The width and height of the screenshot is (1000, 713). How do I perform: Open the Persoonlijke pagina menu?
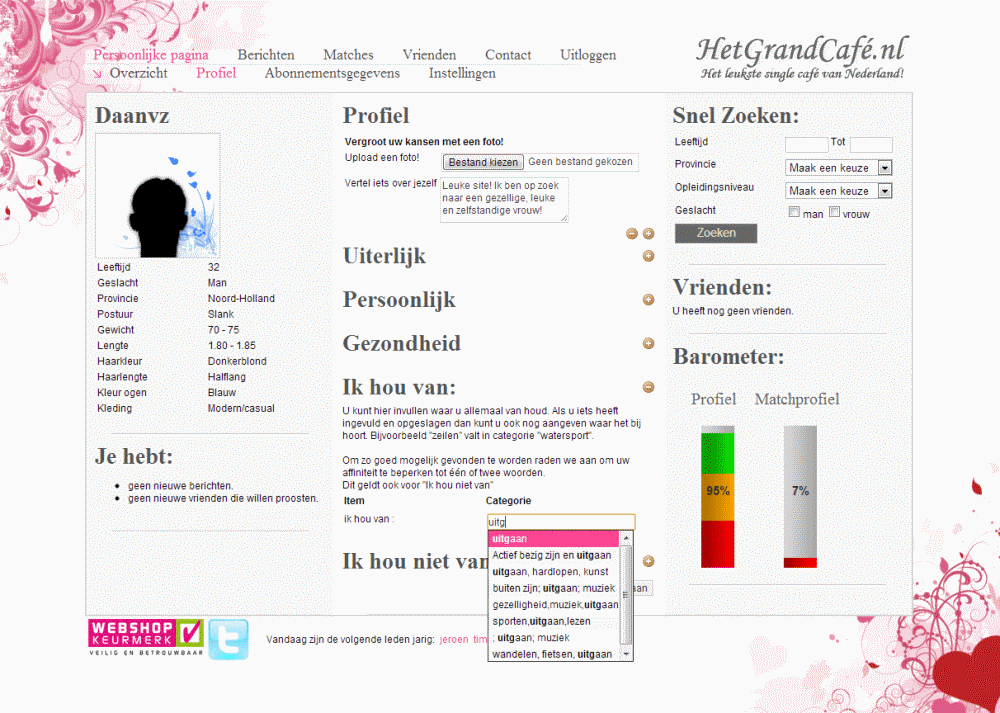coord(151,55)
